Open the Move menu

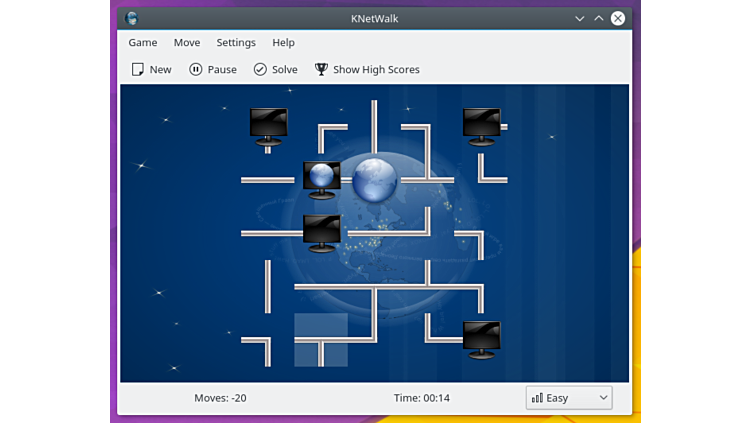point(187,43)
